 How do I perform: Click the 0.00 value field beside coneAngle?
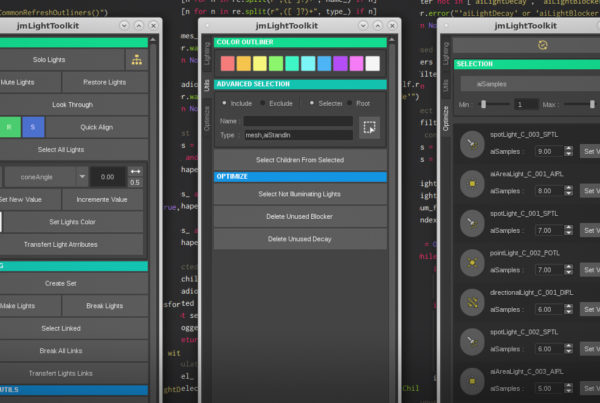(x=108, y=177)
